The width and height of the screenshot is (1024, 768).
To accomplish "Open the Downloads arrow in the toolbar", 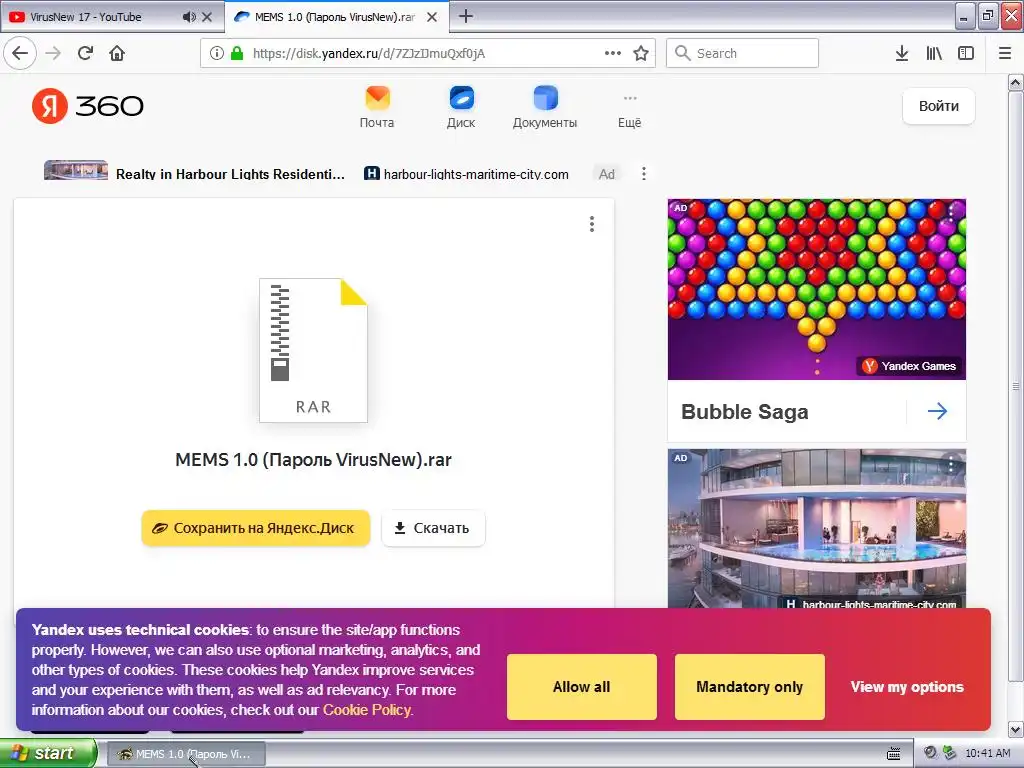I will tap(902, 54).
